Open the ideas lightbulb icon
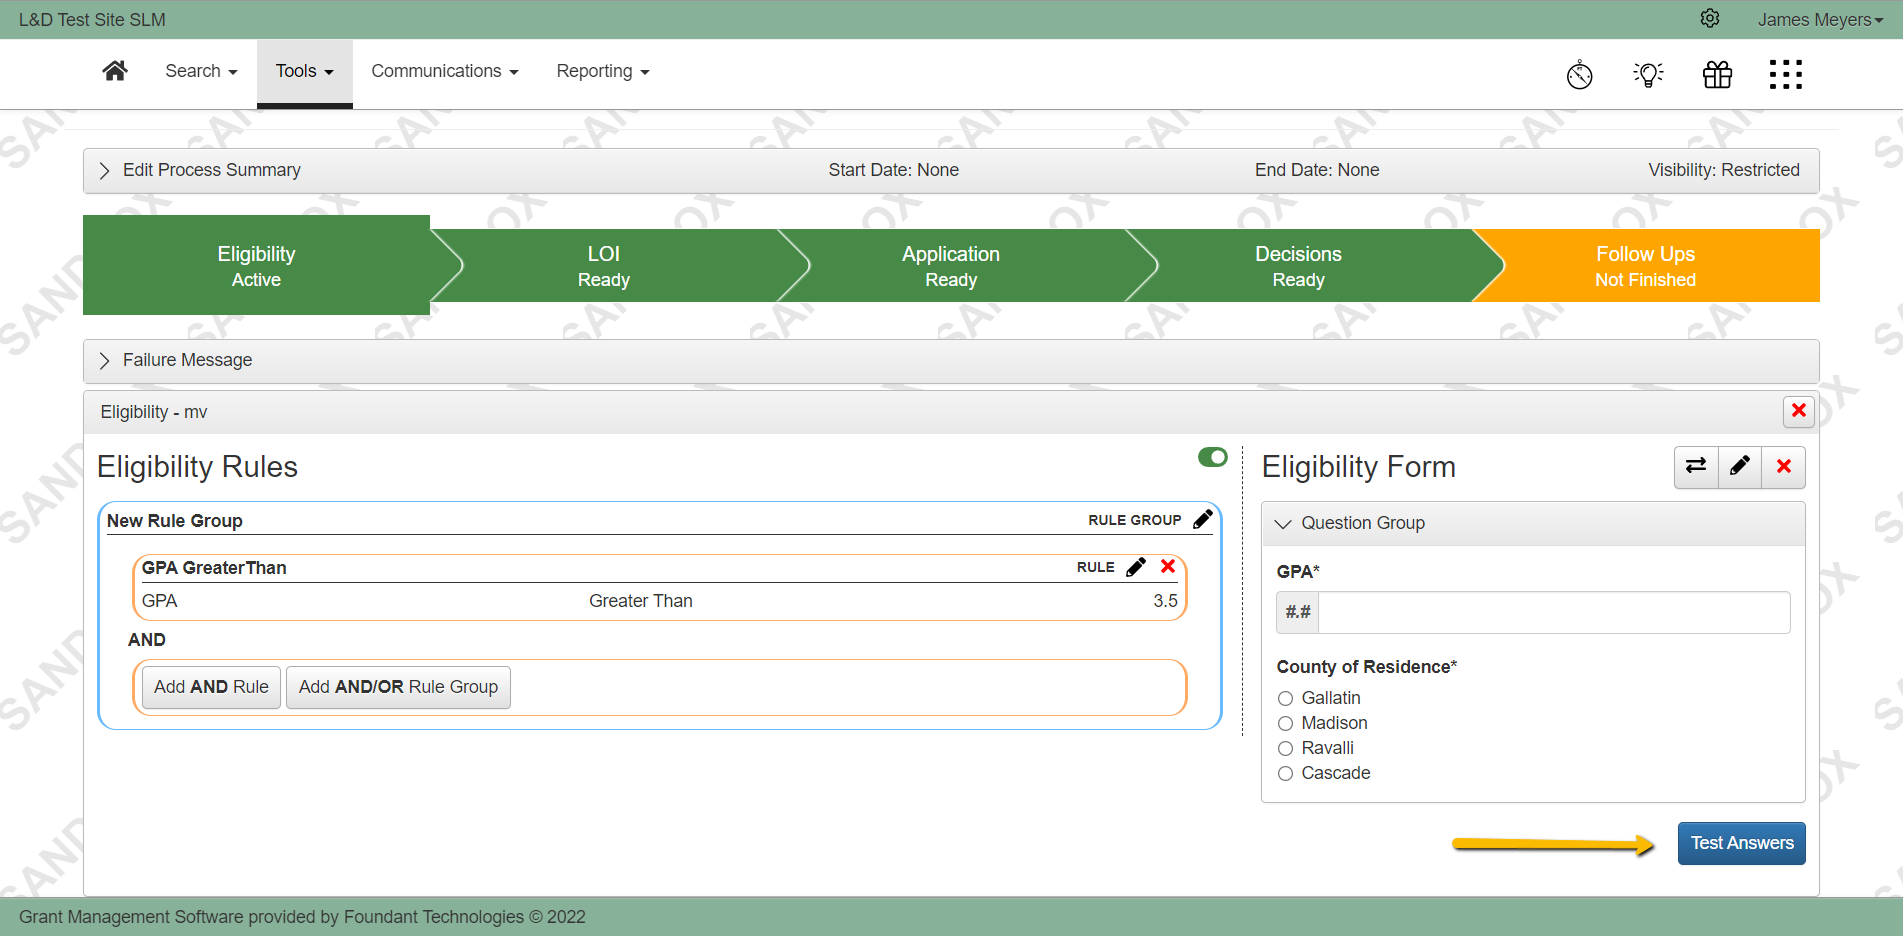Image resolution: width=1903 pixels, height=936 pixels. pyautogui.click(x=1647, y=74)
